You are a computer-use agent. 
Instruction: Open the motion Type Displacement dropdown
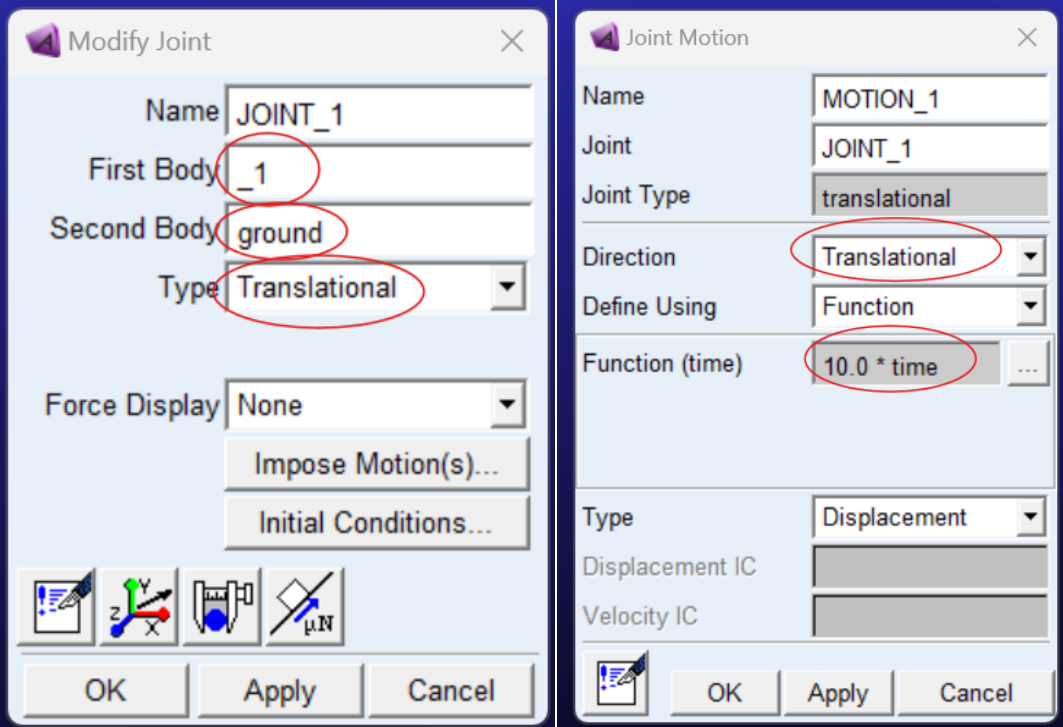pos(1030,517)
